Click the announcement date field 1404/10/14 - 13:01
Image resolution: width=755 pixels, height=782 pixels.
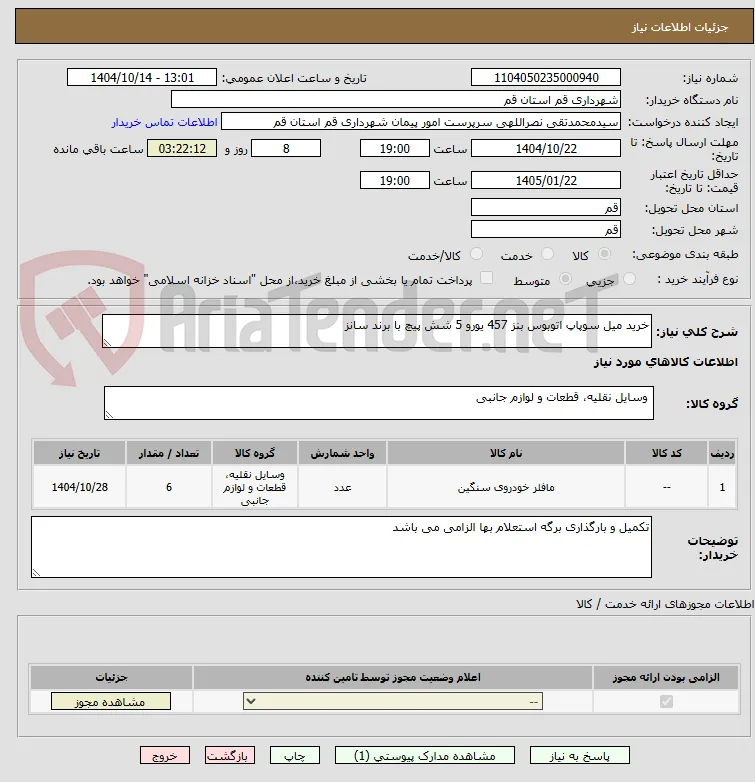[x=142, y=77]
